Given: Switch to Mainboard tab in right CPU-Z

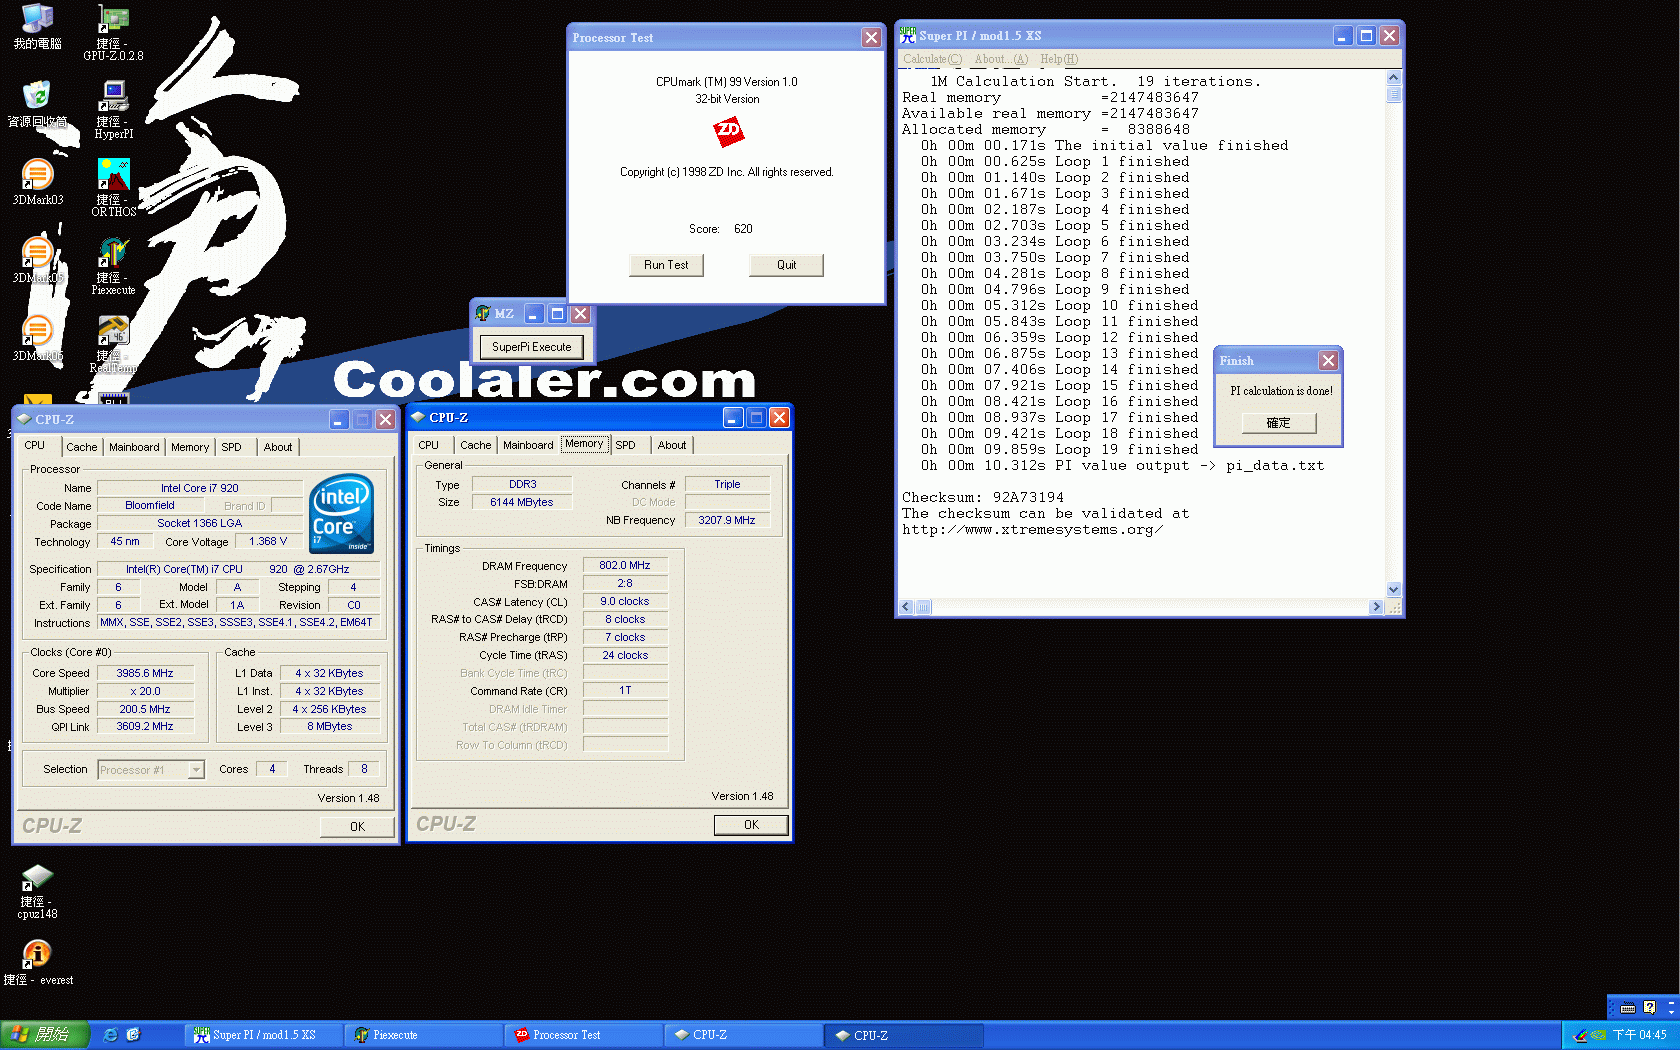Looking at the screenshot, I should tap(528, 445).
